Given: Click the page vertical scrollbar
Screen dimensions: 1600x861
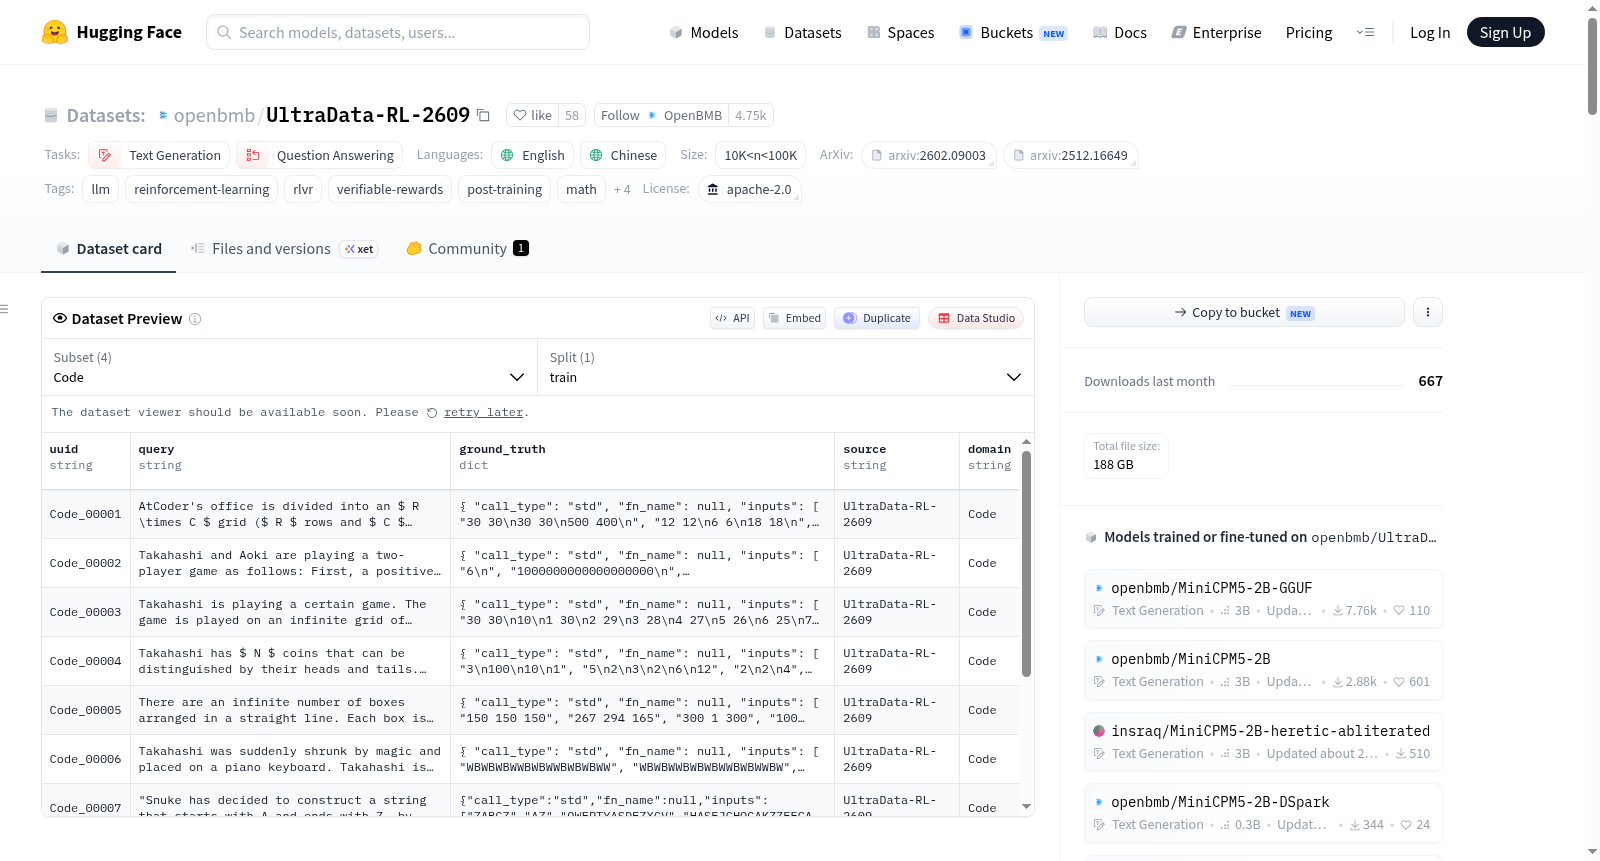Looking at the screenshot, I should (1592, 65).
